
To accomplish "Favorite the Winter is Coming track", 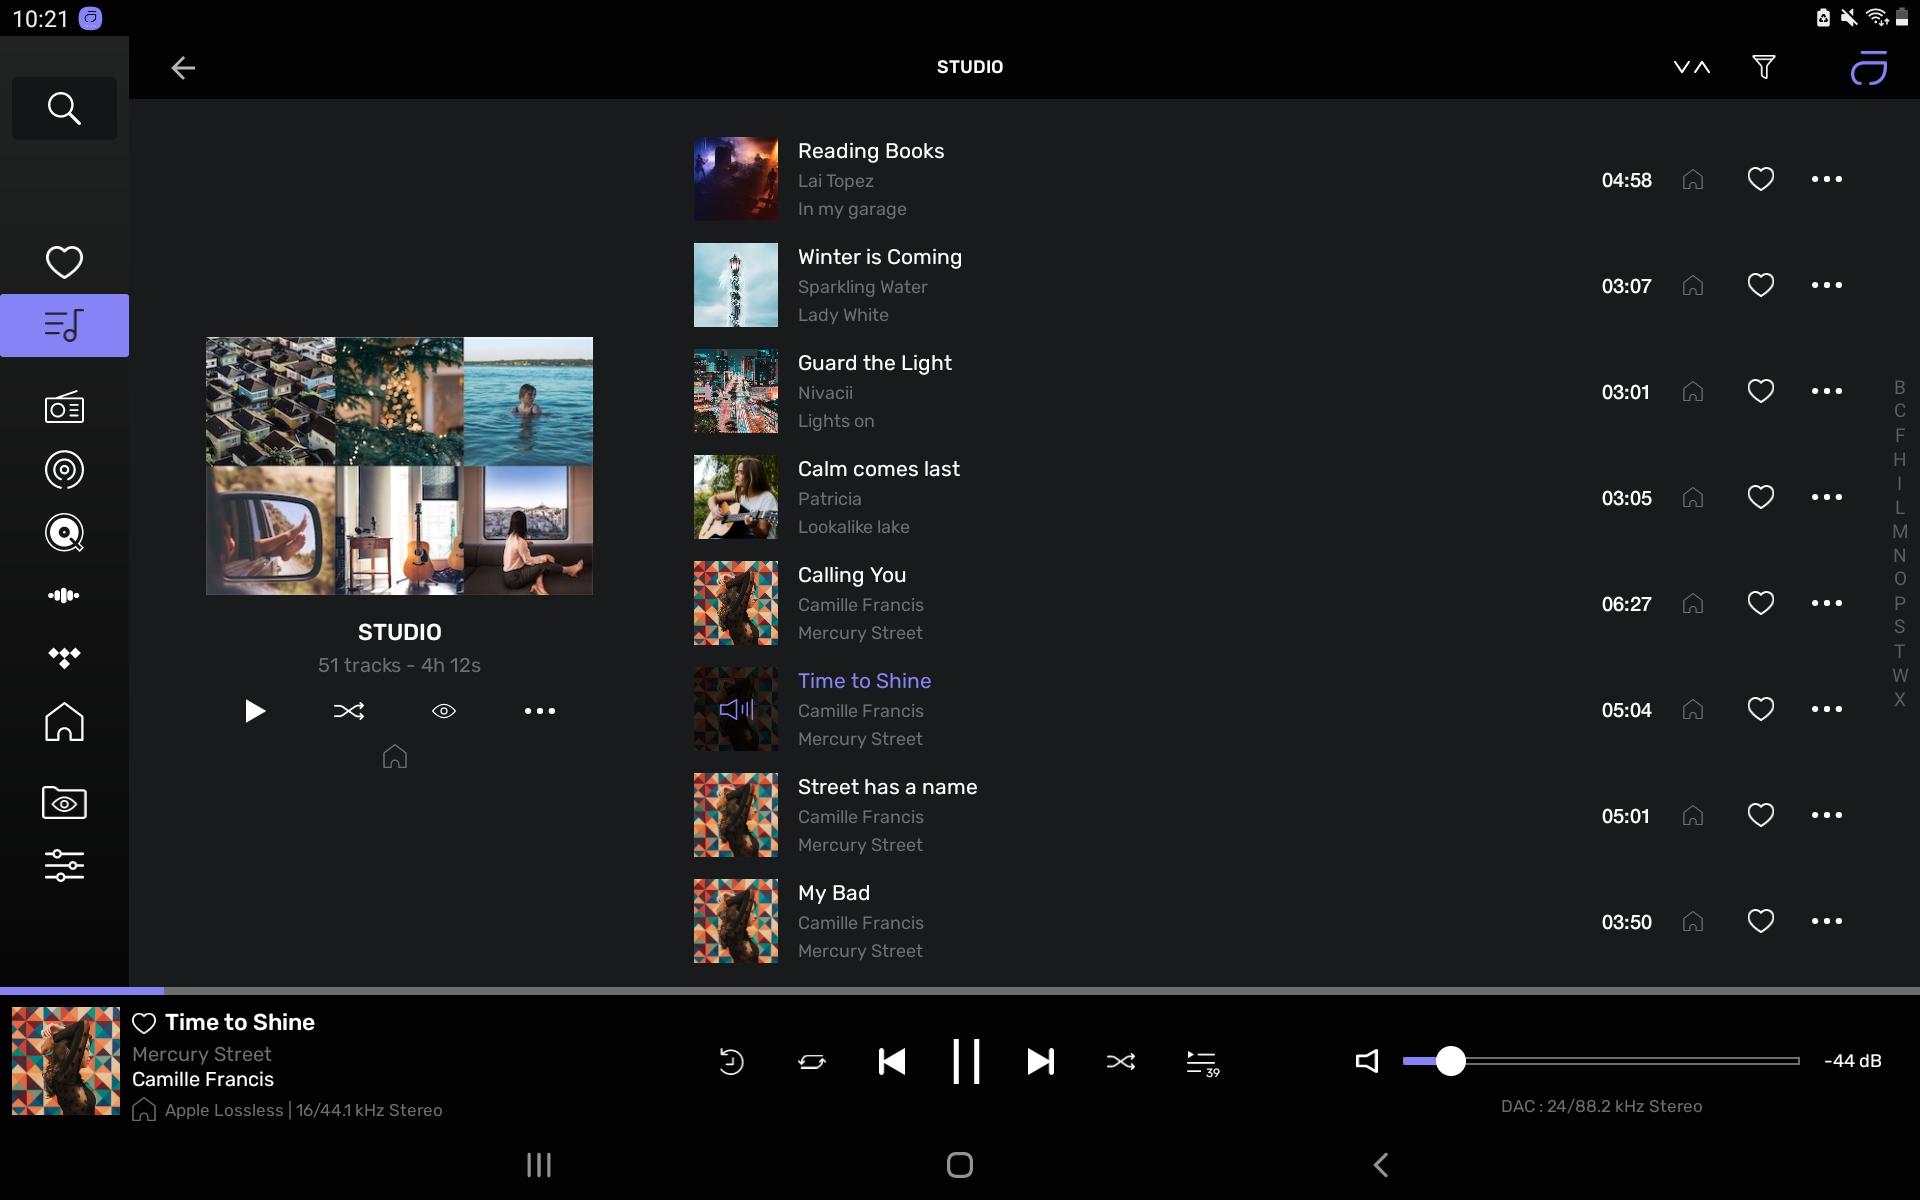I will coord(1761,285).
